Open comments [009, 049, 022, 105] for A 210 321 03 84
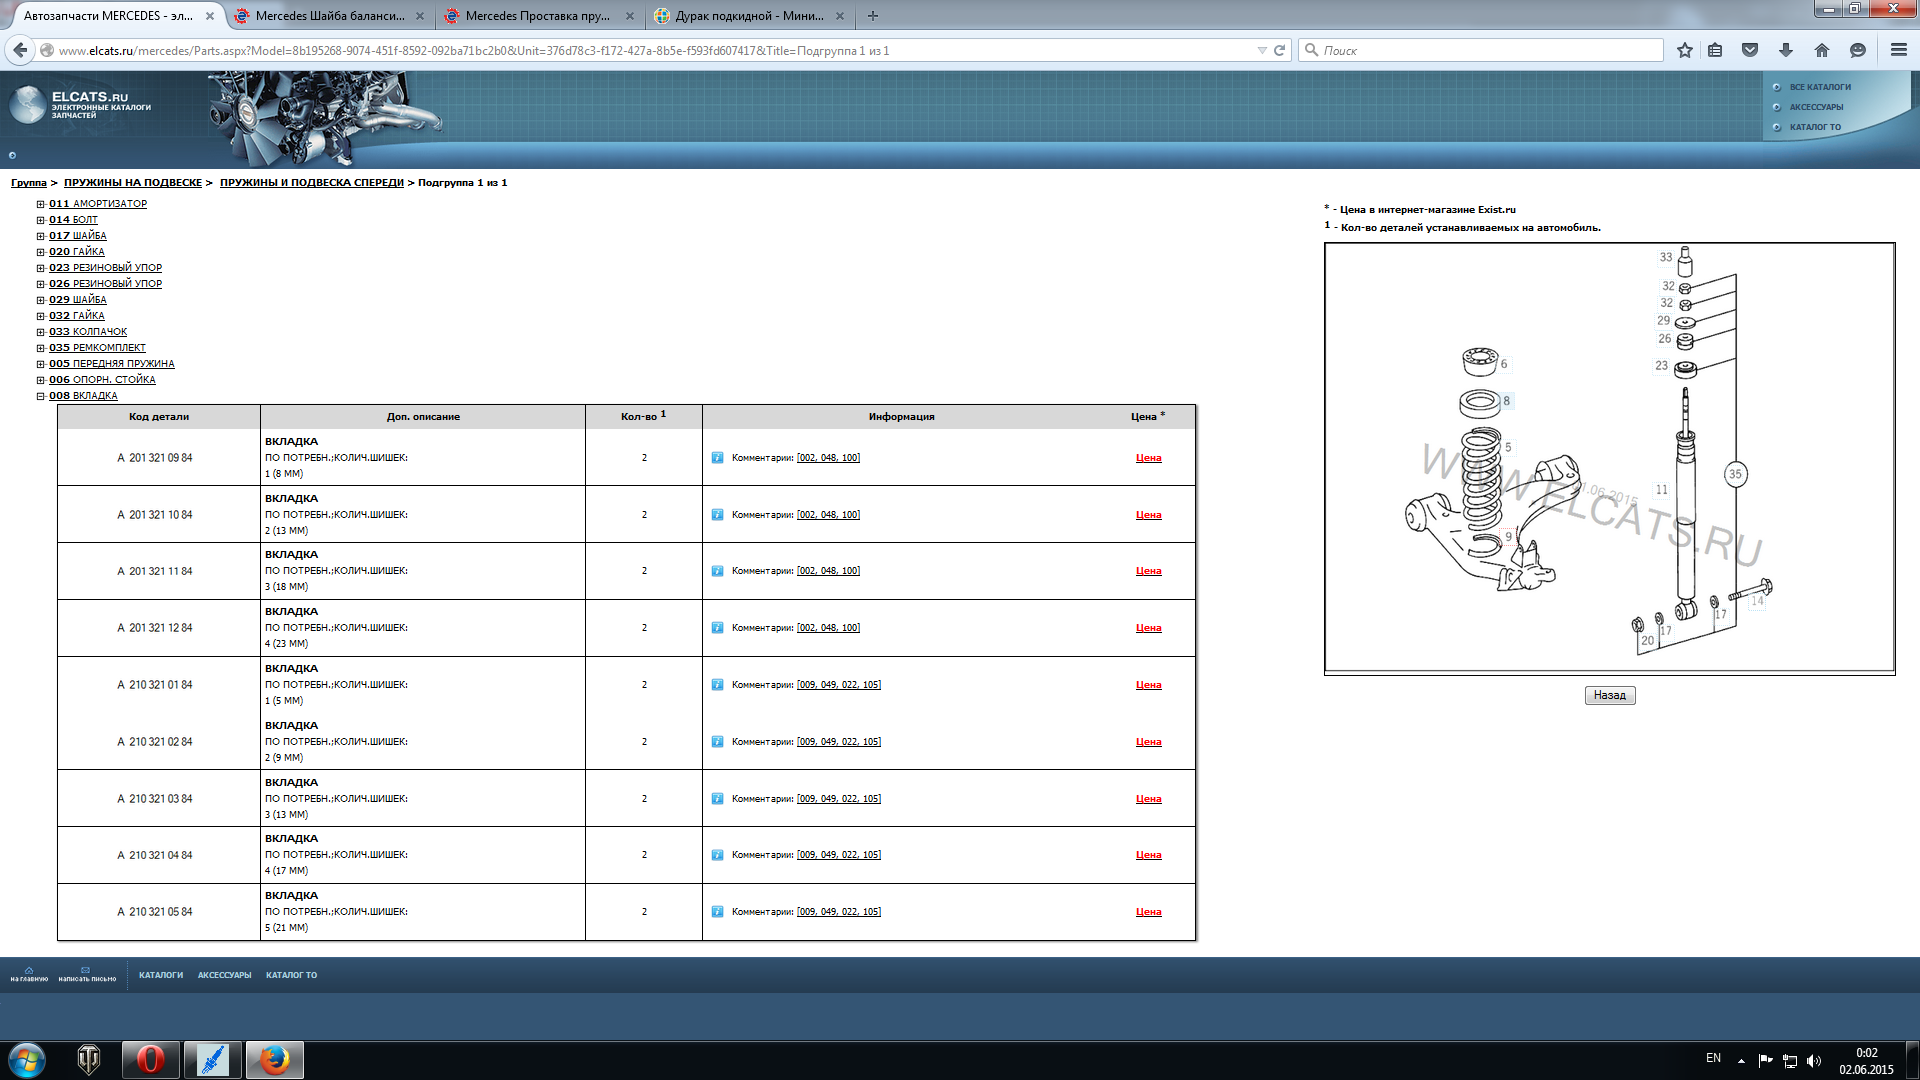1920x1080 pixels. 839,799
